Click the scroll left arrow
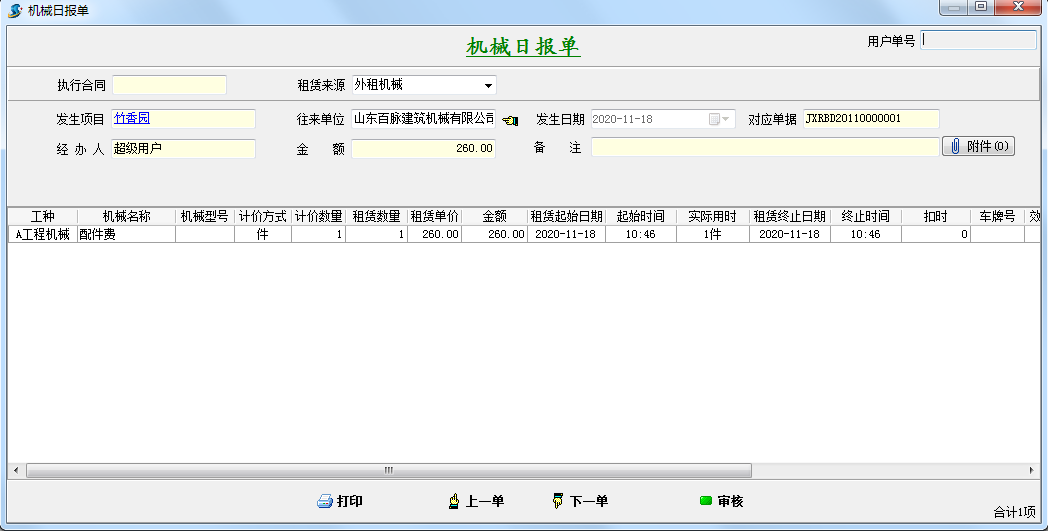1048x531 pixels. point(16,471)
